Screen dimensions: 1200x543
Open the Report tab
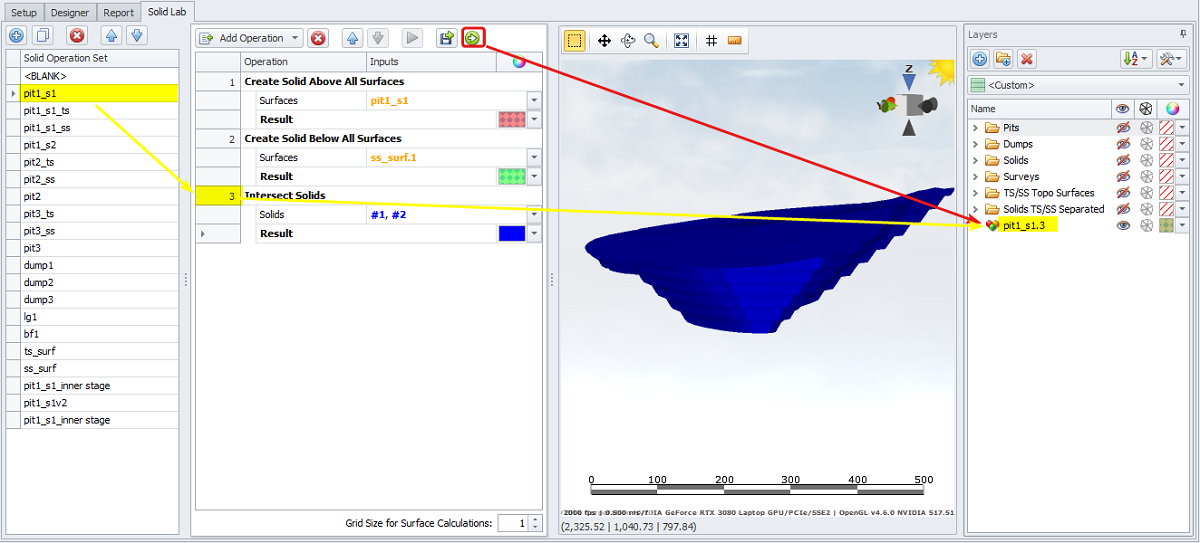point(118,13)
